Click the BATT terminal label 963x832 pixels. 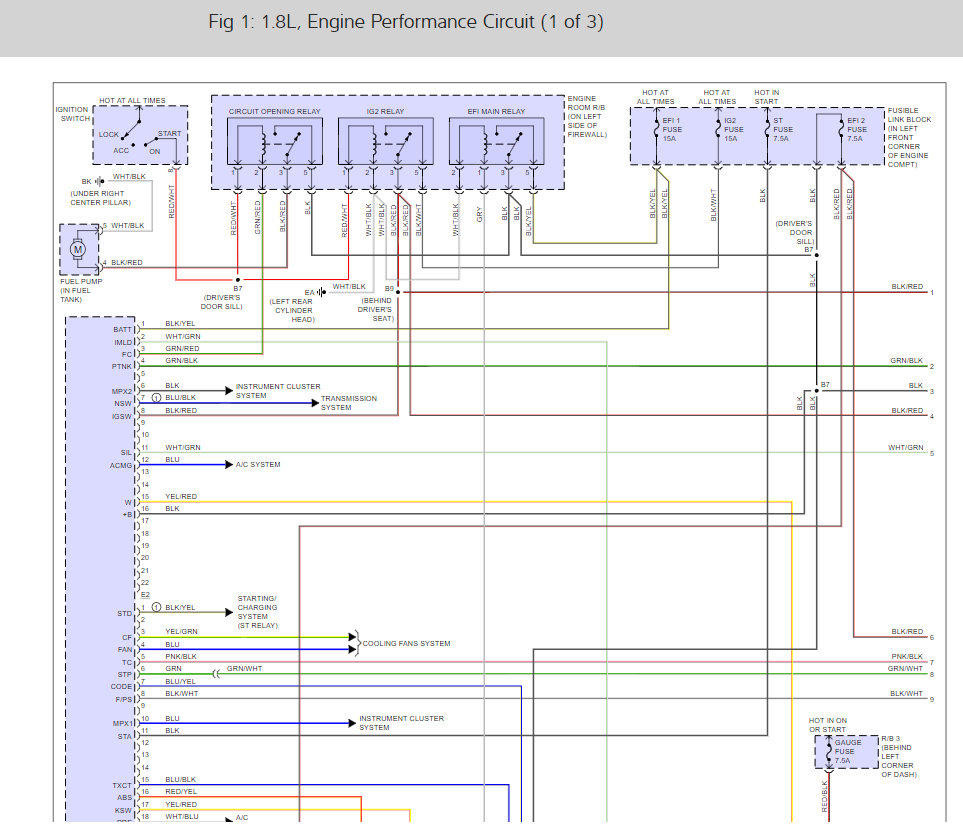click(123, 328)
